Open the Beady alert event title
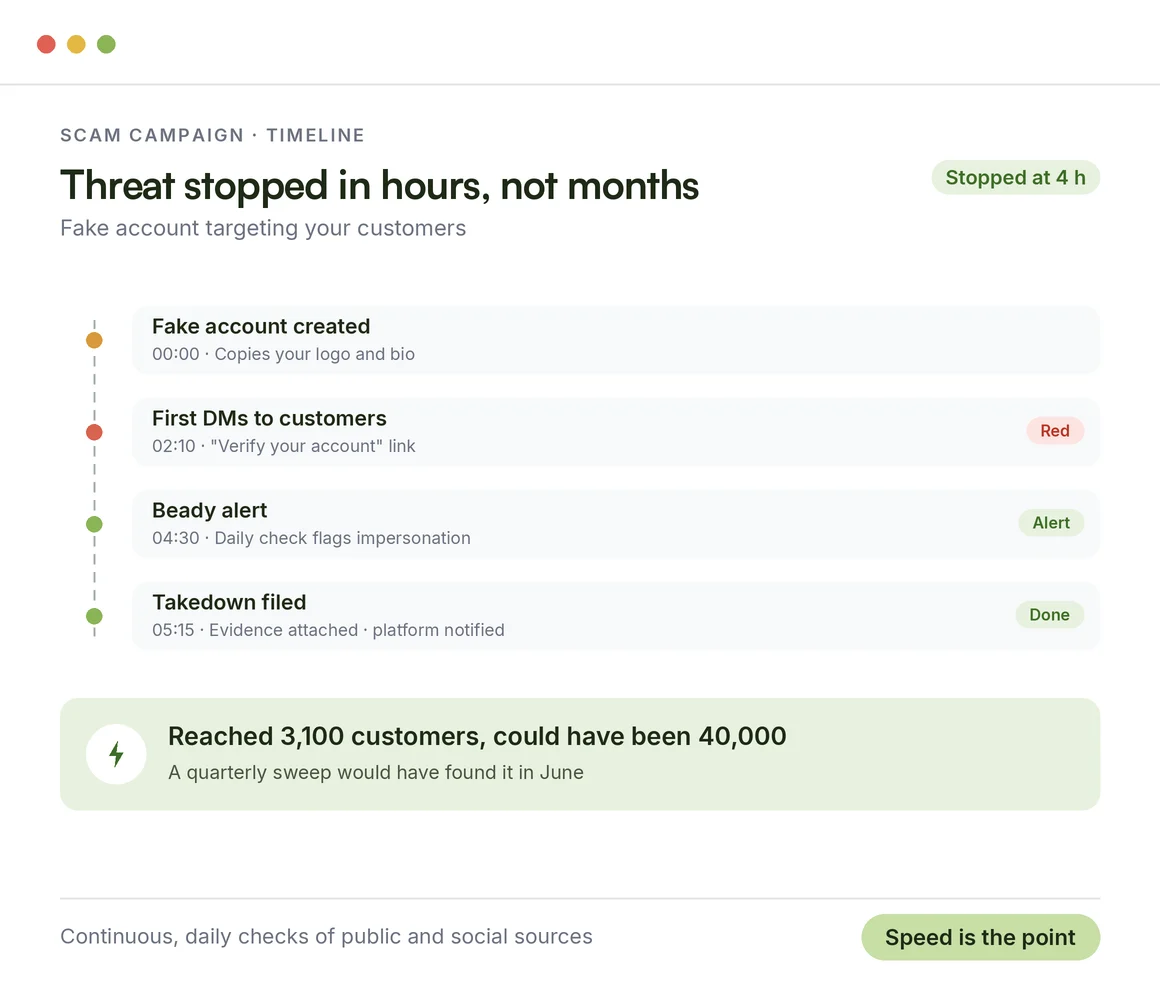1160x1000 pixels. point(209,510)
